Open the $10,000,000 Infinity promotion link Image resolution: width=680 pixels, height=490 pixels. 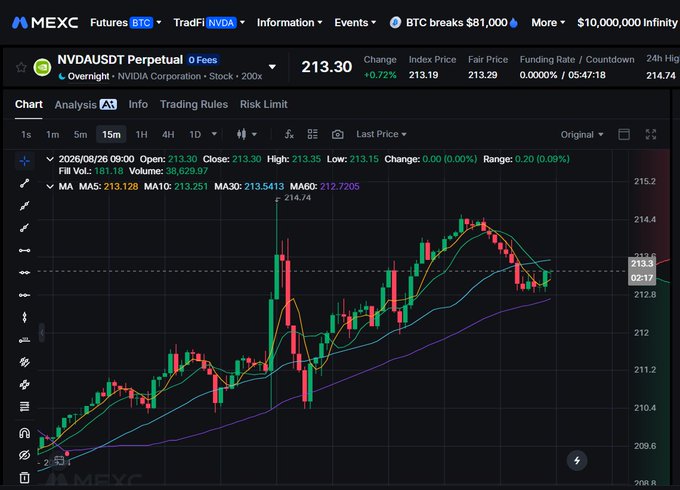click(x=628, y=23)
